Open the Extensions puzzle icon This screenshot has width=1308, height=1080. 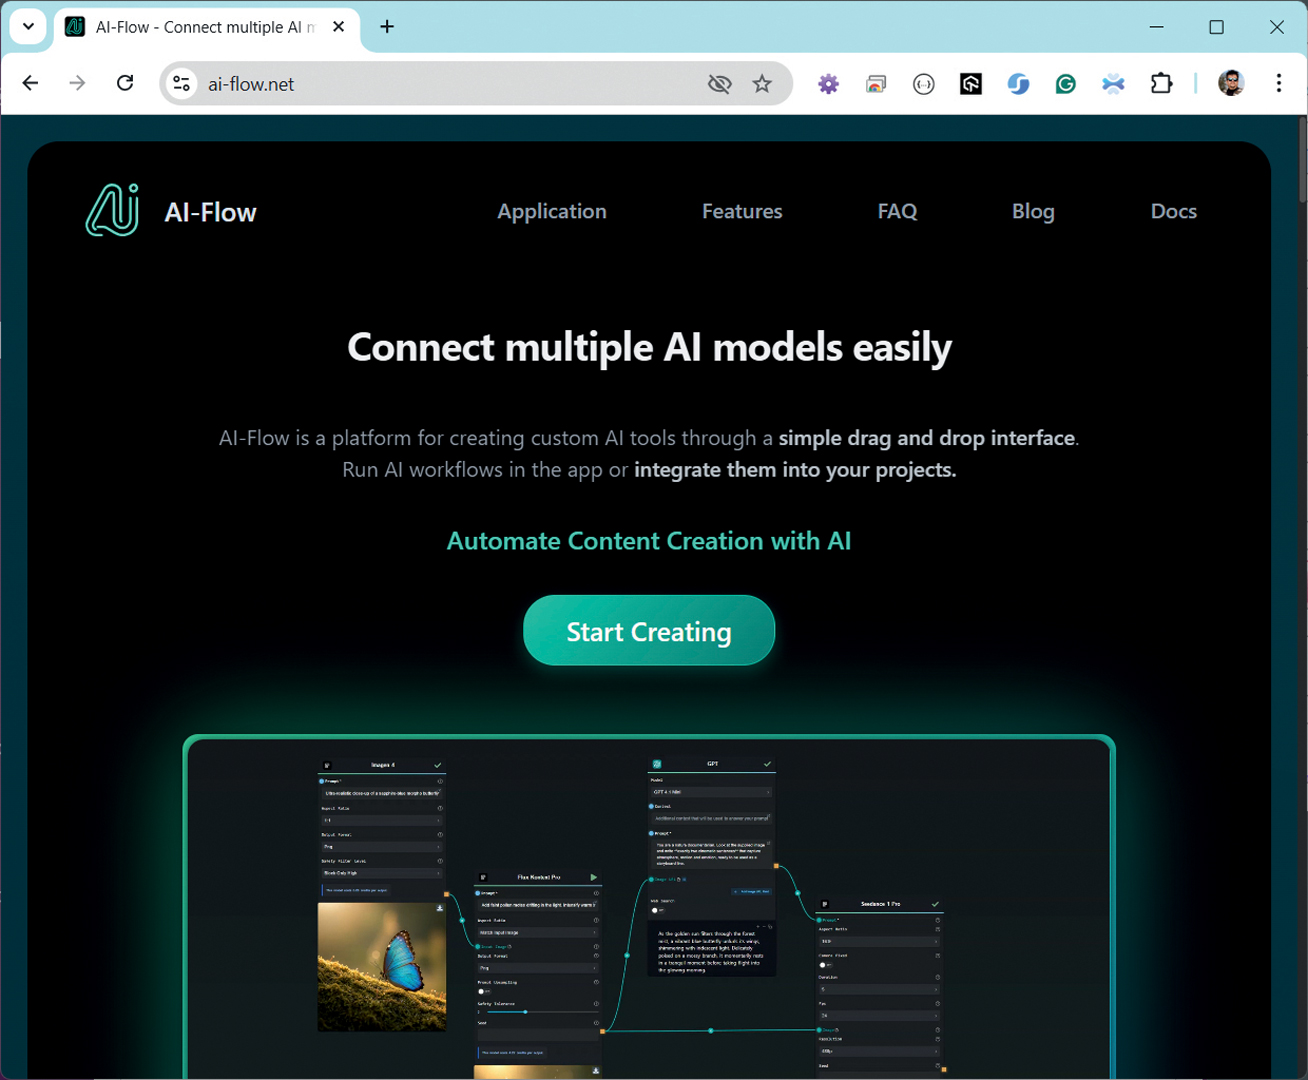tap(1161, 84)
